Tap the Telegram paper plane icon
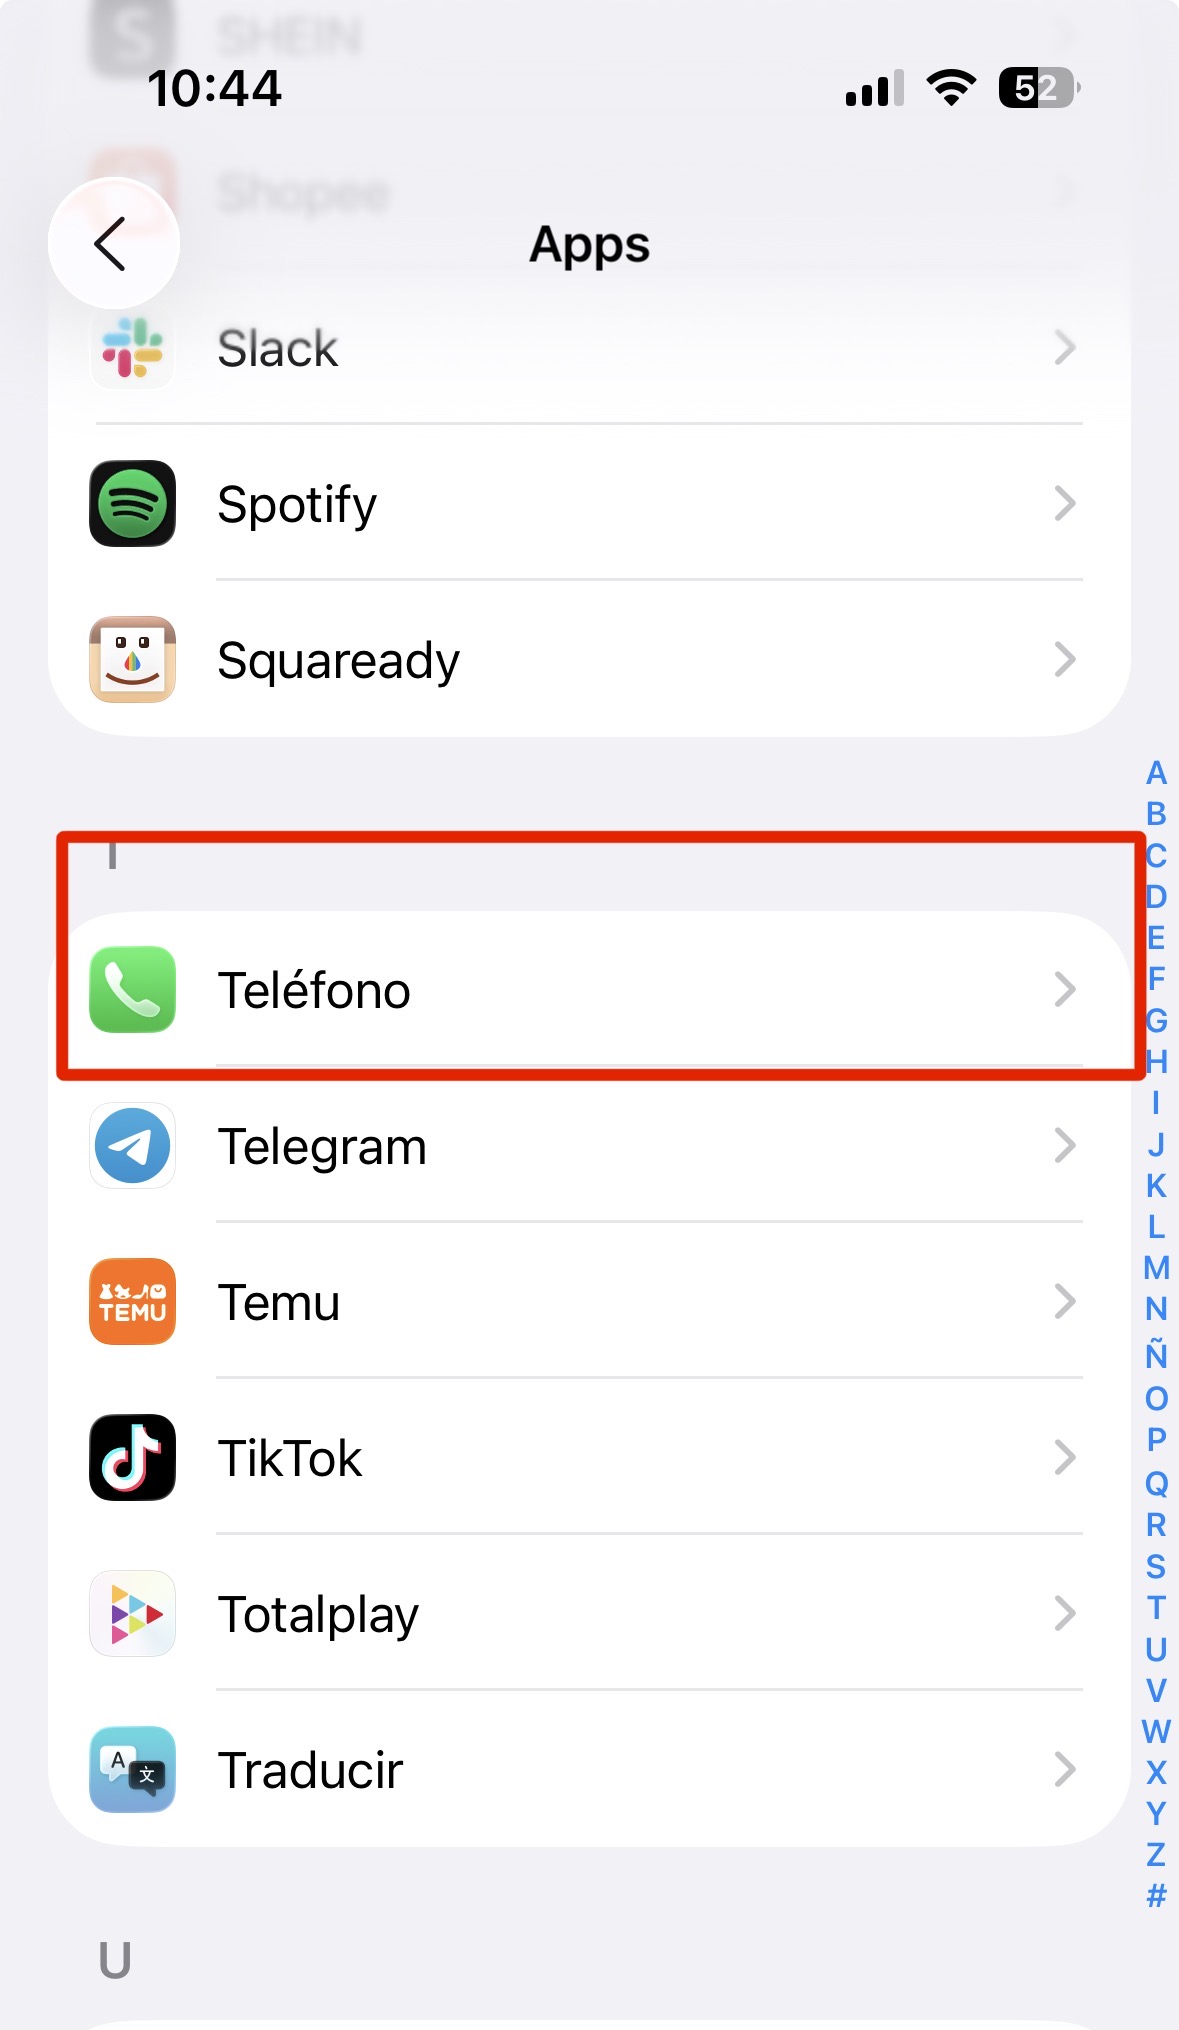The width and height of the screenshot is (1179, 2030). (x=132, y=1145)
